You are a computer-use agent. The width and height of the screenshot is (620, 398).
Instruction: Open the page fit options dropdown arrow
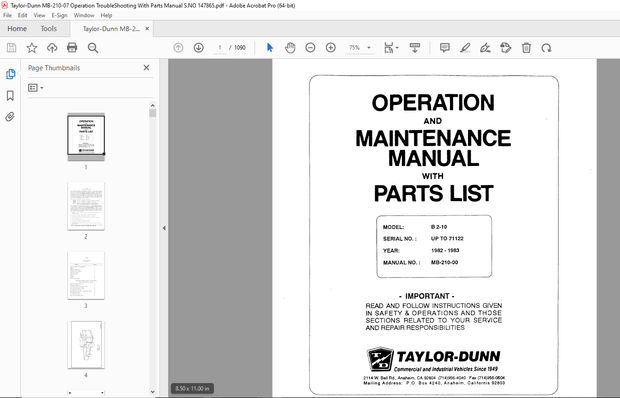(x=397, y=48)
